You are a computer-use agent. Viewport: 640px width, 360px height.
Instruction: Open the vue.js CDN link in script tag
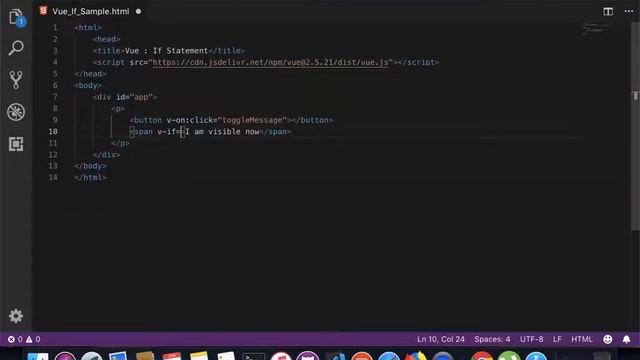(270, 62)
